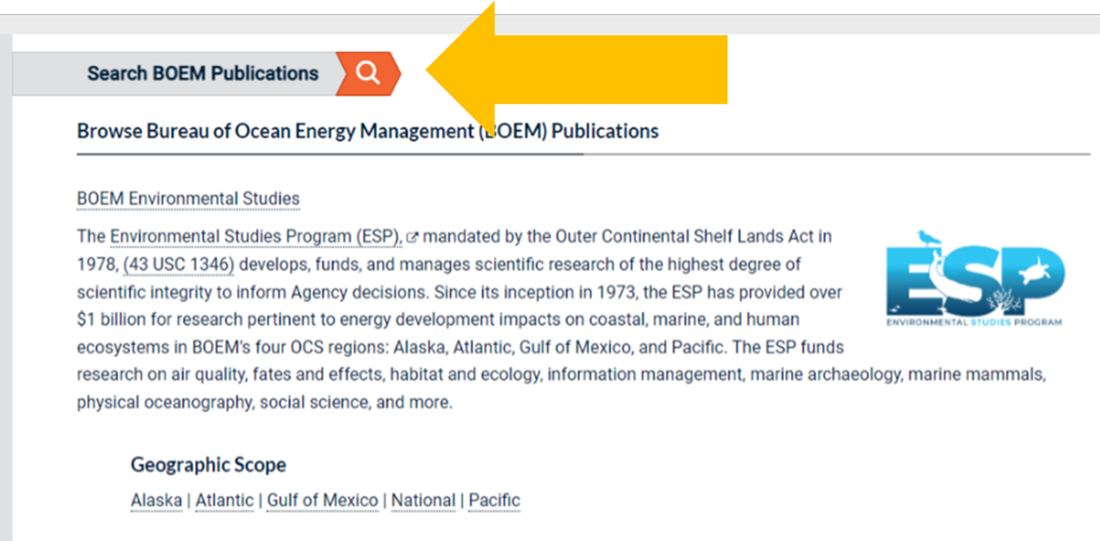1100x541 pixels.
Task: Open the (43 USC 1346) statute link
Action: 179,264
